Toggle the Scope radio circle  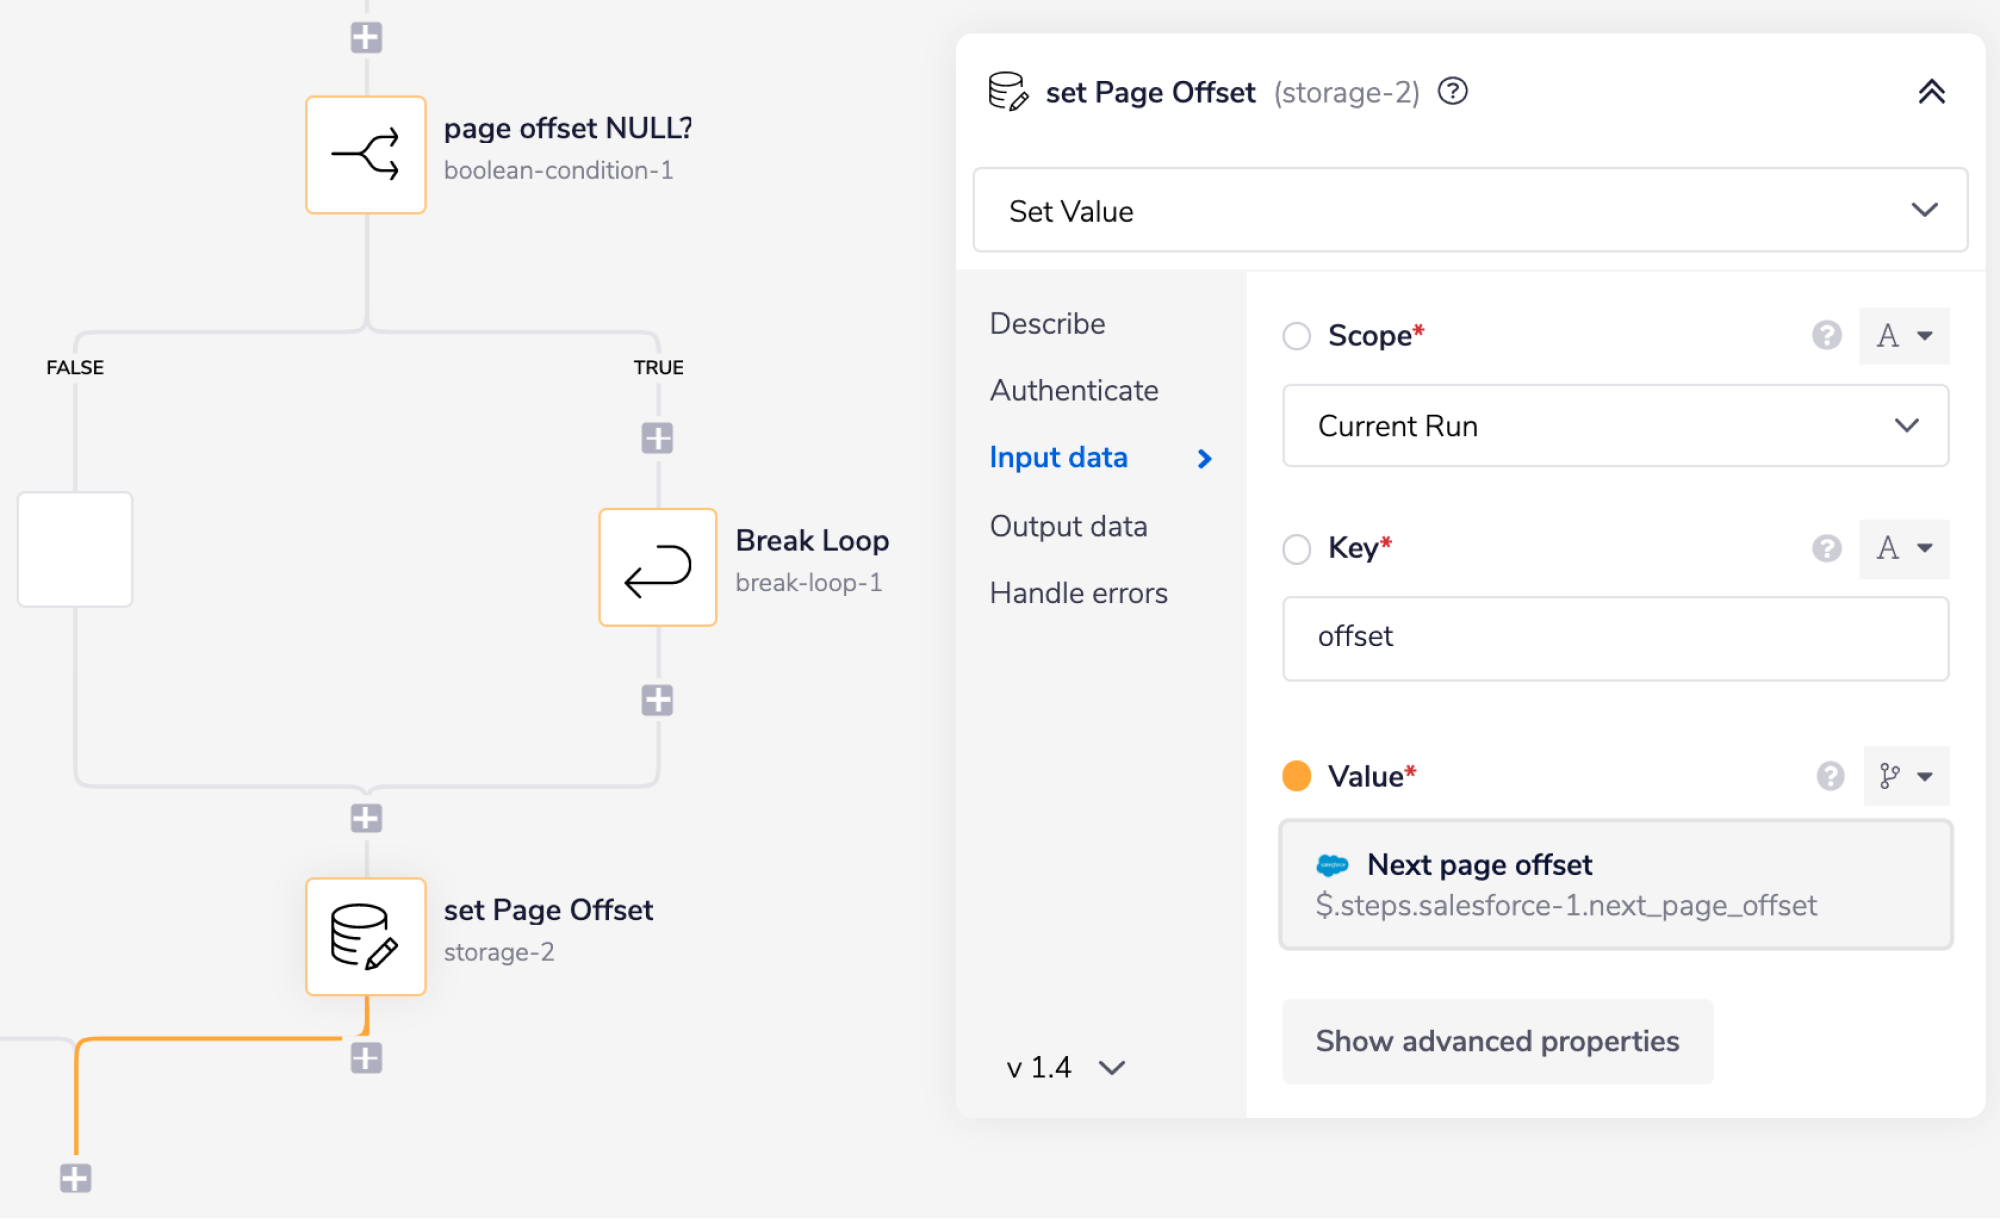pyautogui.click(x=1297, y=336)
